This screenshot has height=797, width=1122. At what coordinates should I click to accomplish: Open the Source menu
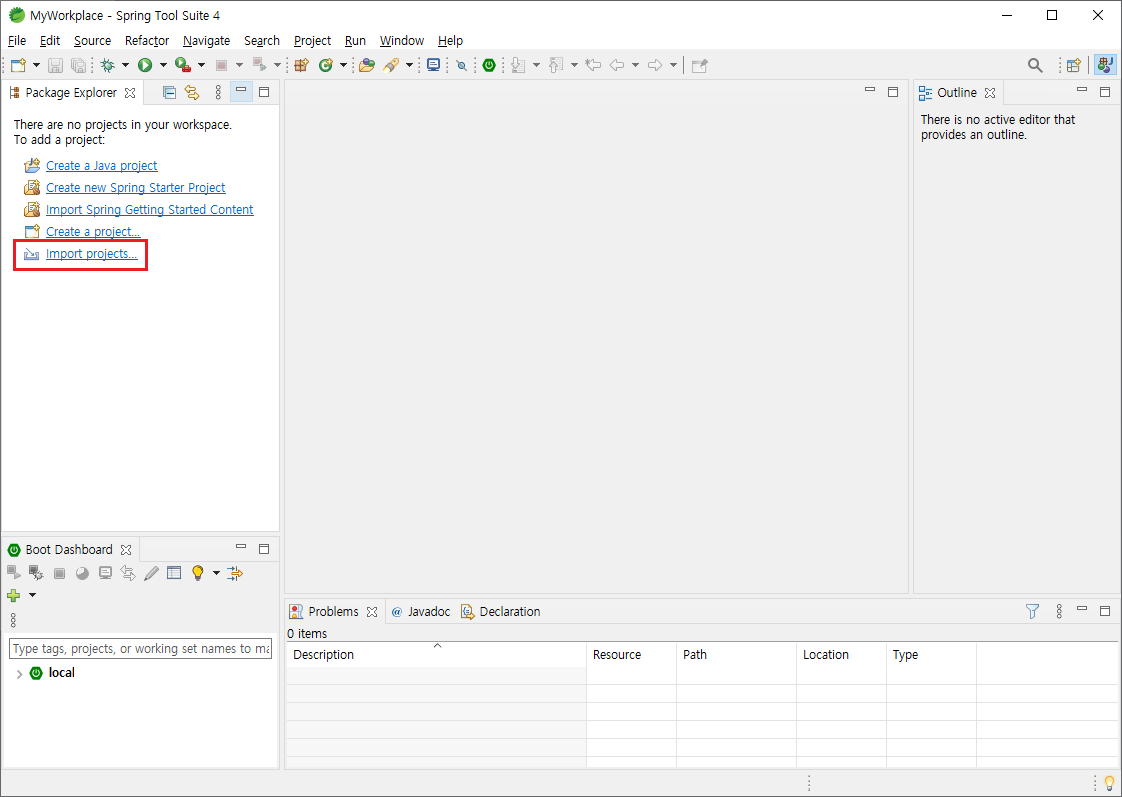coord(92,41)
